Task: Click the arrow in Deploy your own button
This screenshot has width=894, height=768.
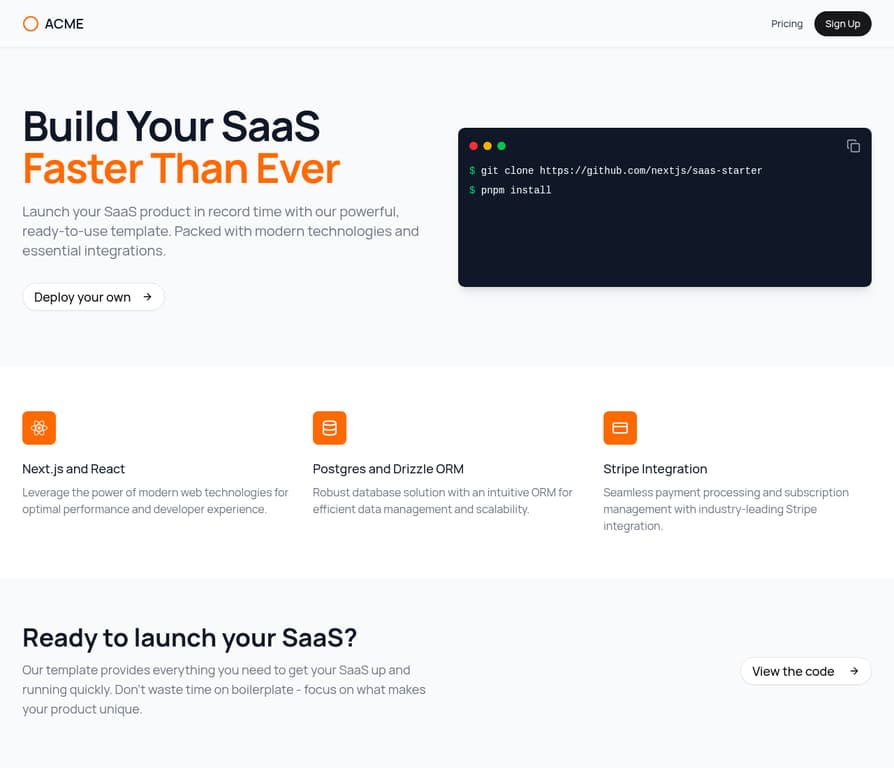Action: click(148, 297)
